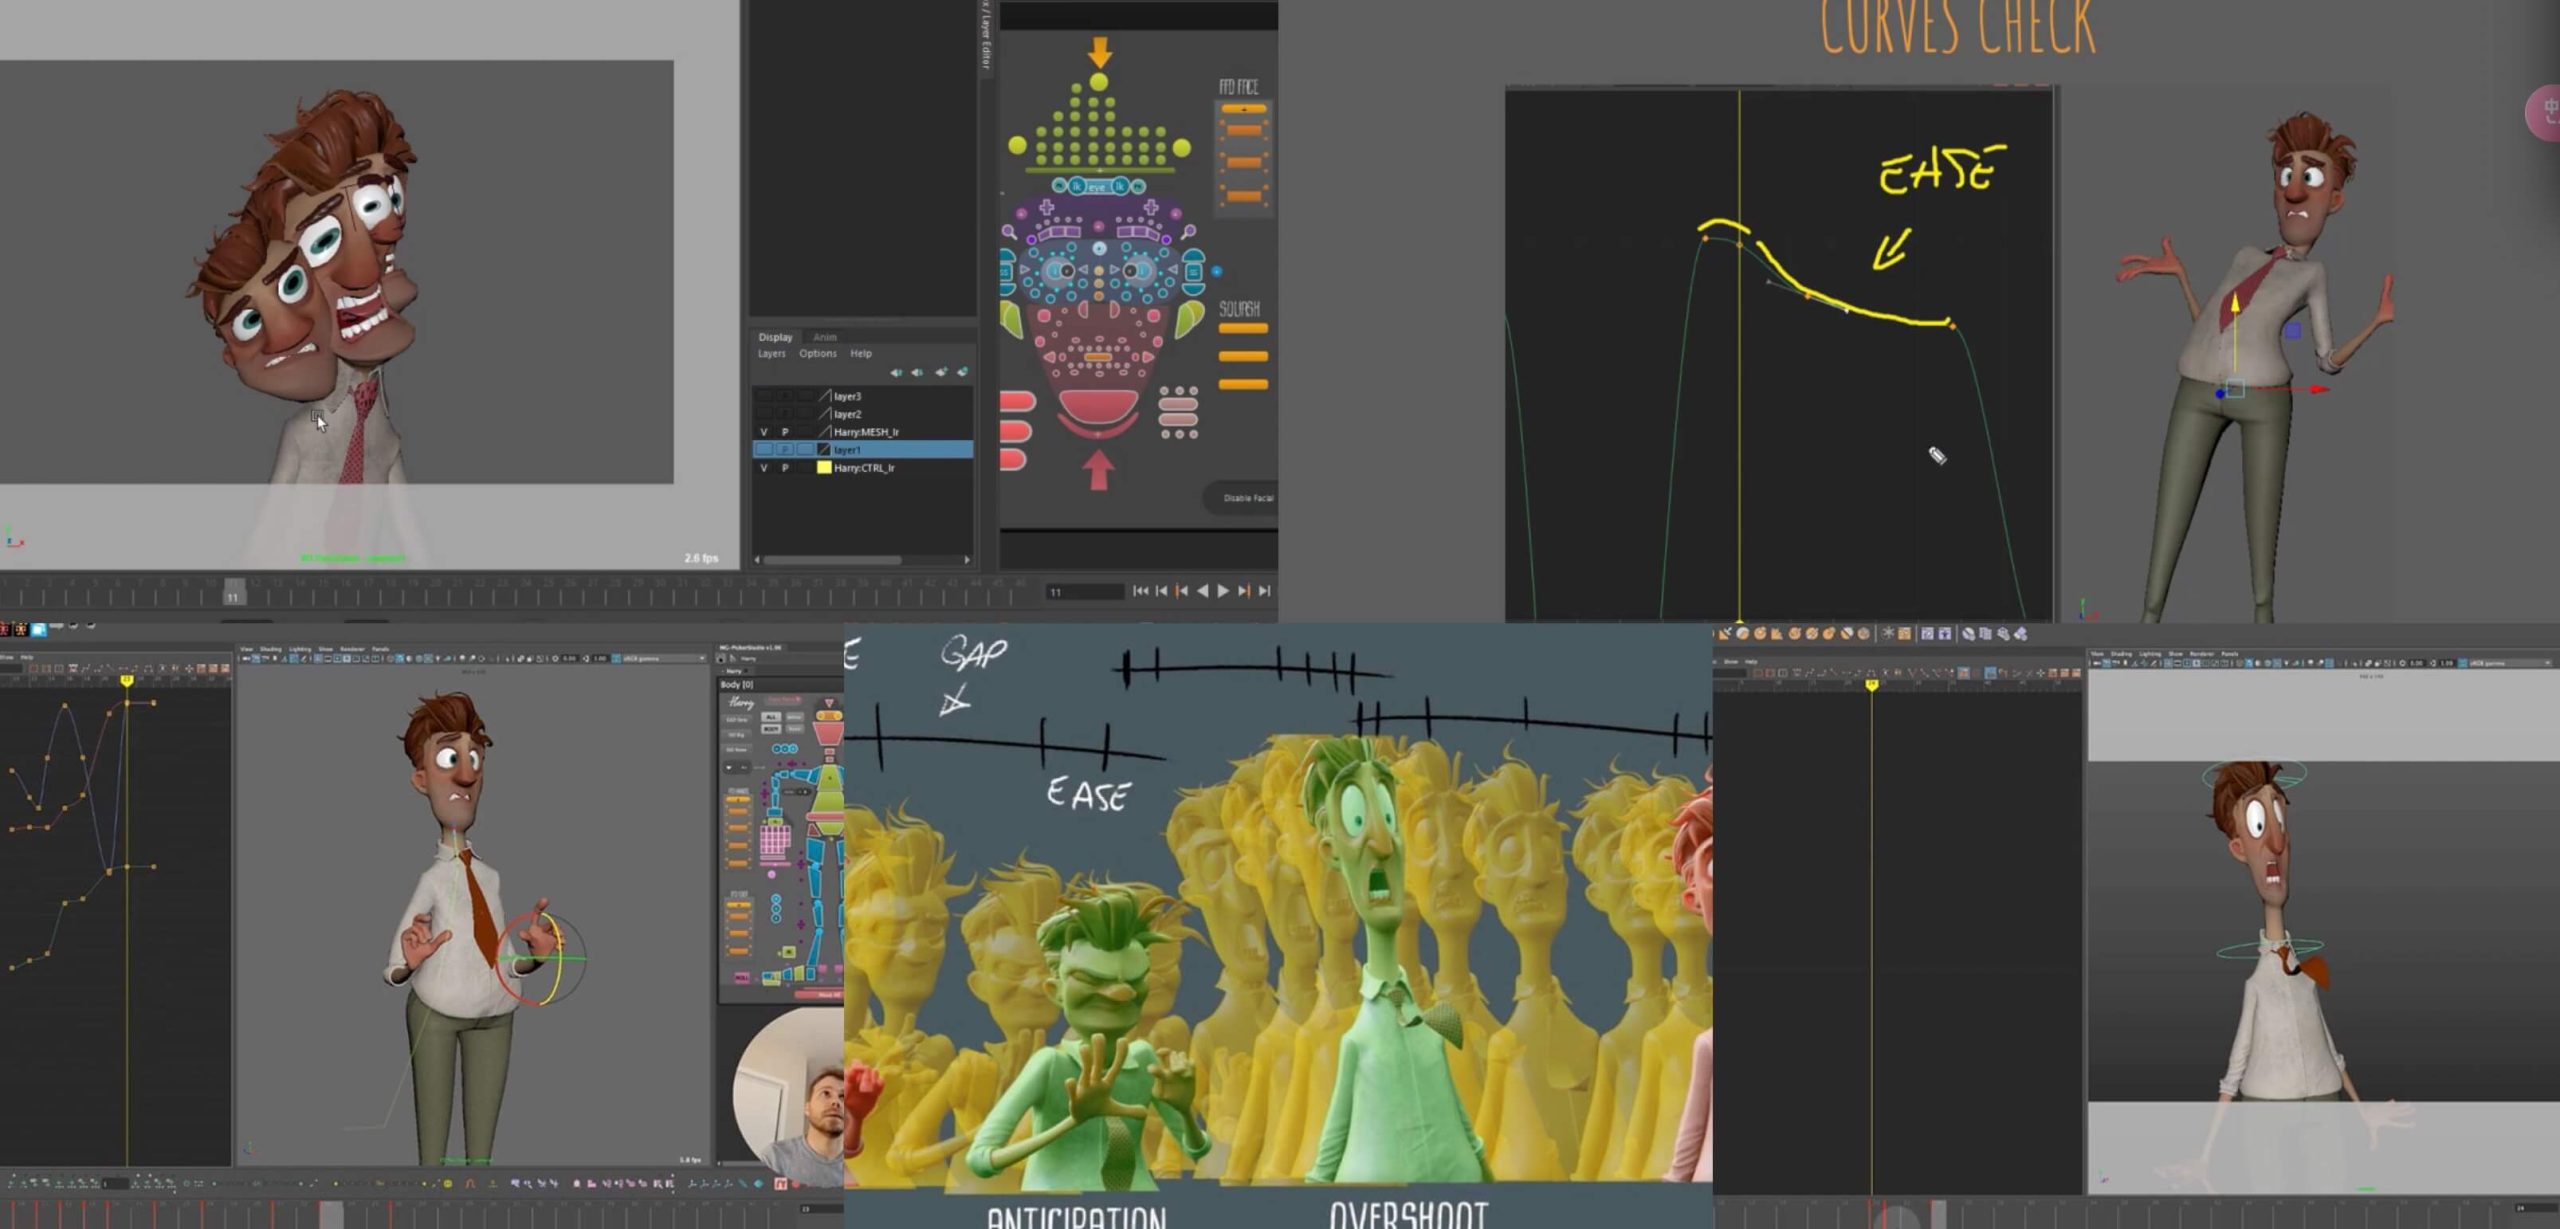Open Lighting menu in bottom-right viewport

(2150, 654)
